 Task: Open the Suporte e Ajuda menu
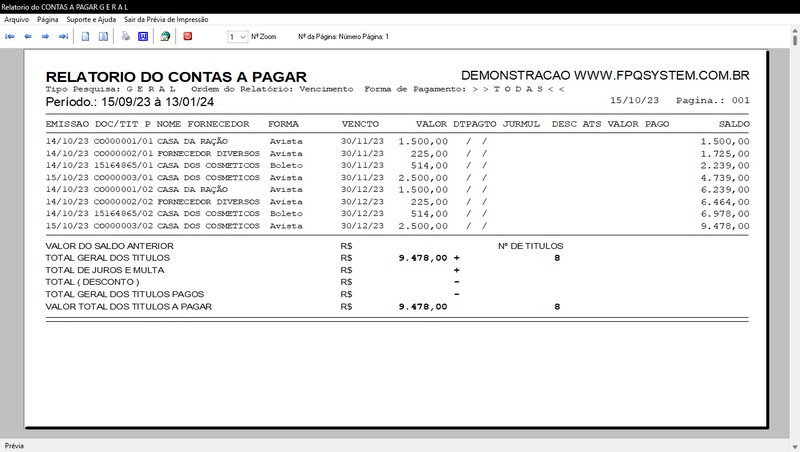pos(91,19)
